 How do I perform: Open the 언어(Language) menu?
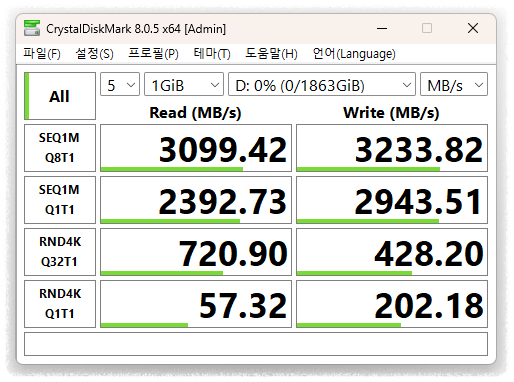pos(354,53)
